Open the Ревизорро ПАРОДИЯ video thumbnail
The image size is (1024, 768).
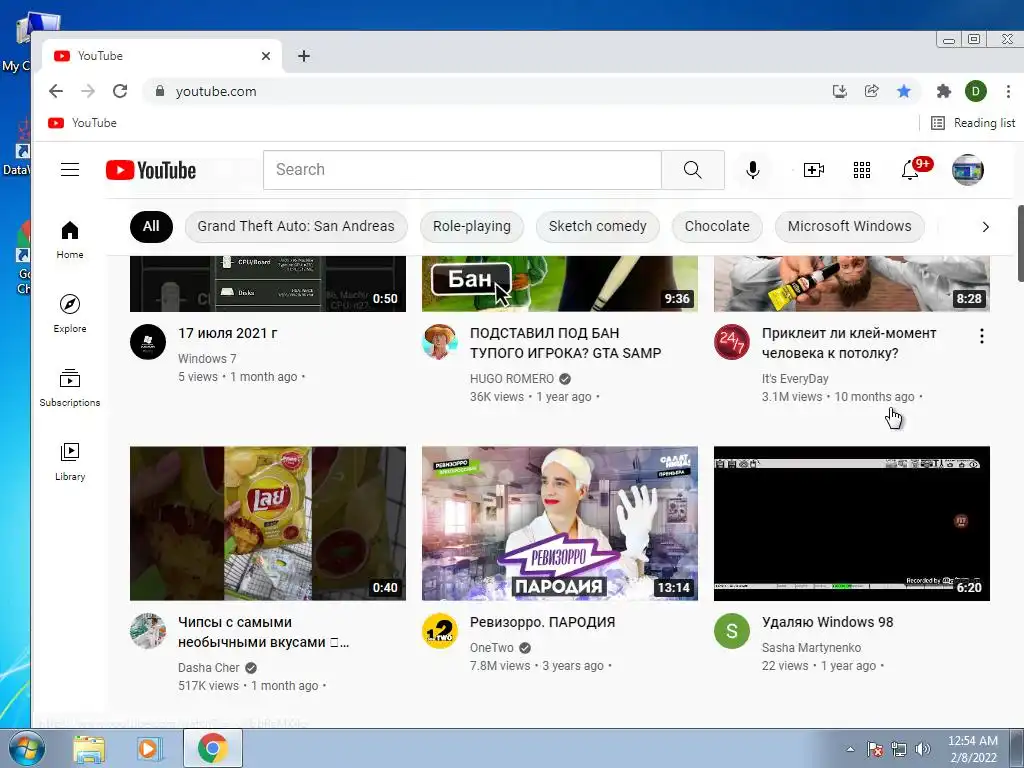pos(560,523)
